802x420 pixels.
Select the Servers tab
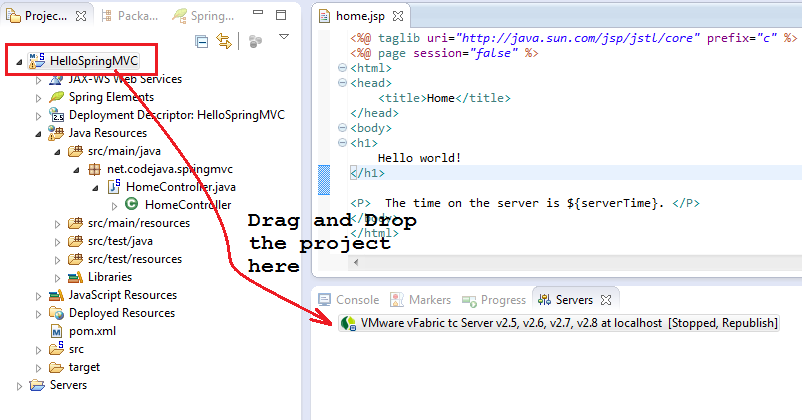(567, 300)
